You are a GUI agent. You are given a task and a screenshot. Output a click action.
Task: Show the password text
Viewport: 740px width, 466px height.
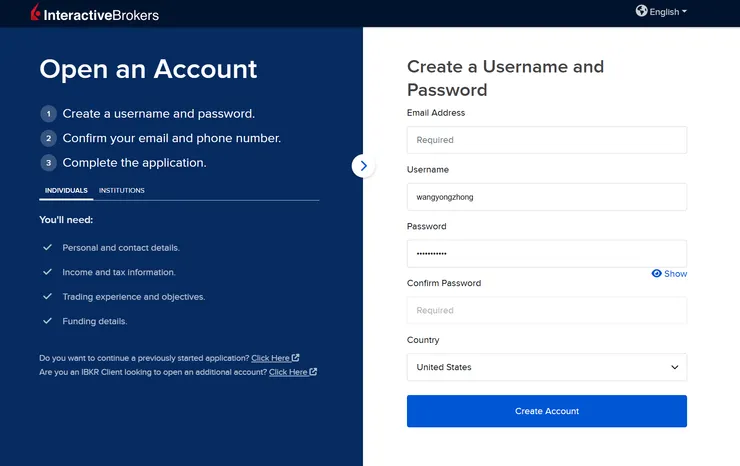pyautogui.click(x=669, y=273)
